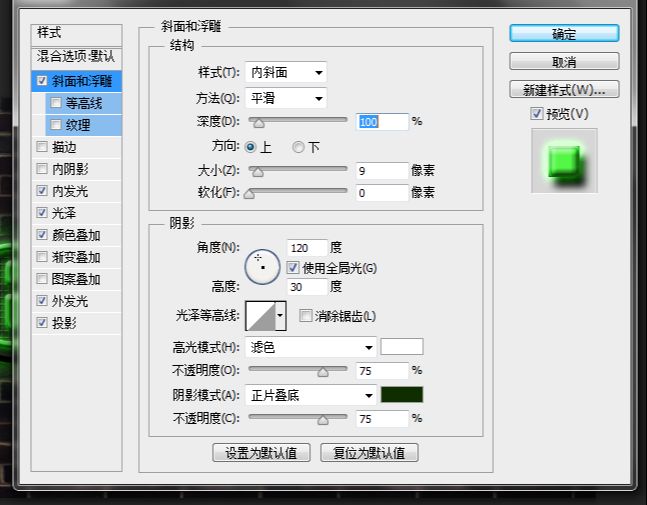This screenshot has width=647, height=505.
Task: Click the 取消 cancel button
Action: pos(564,62)
